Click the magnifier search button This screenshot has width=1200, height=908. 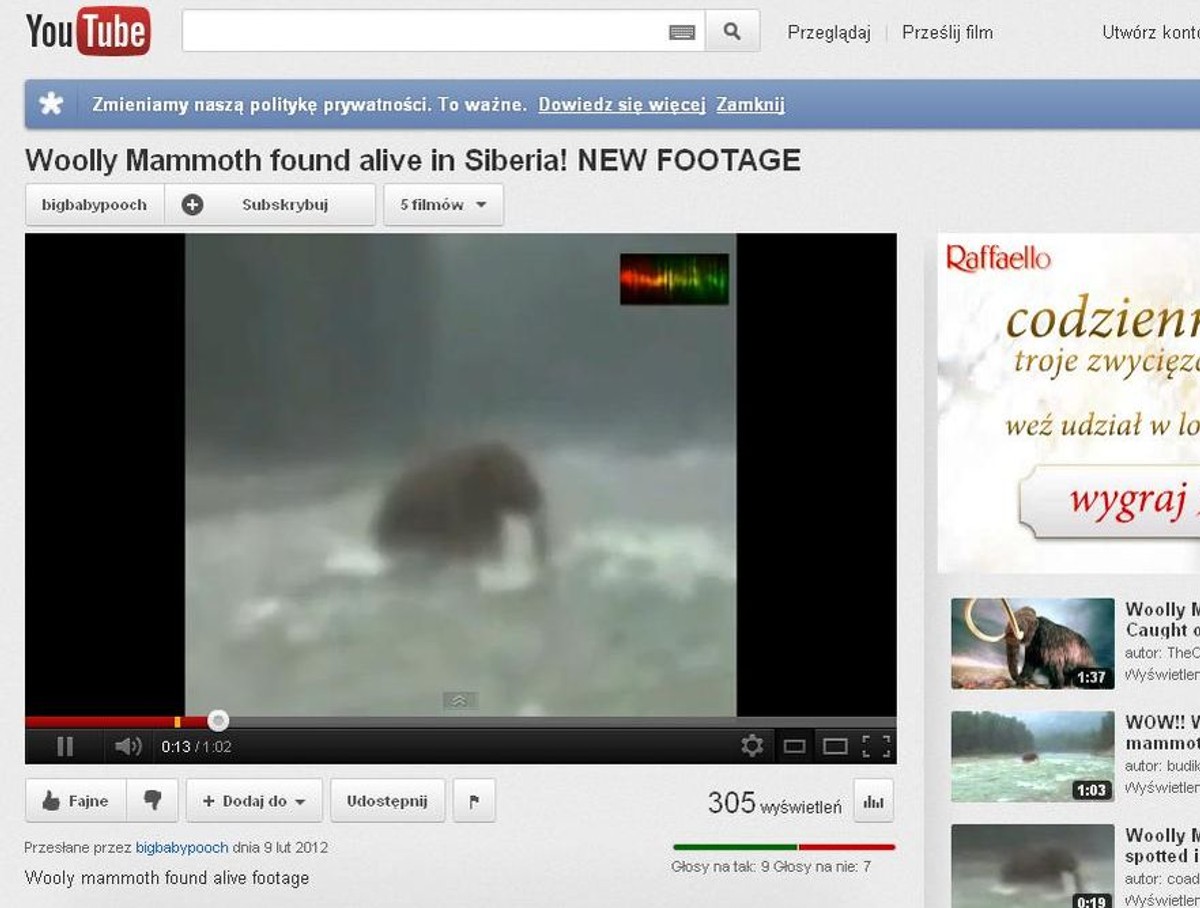click(x=732, y=31)
